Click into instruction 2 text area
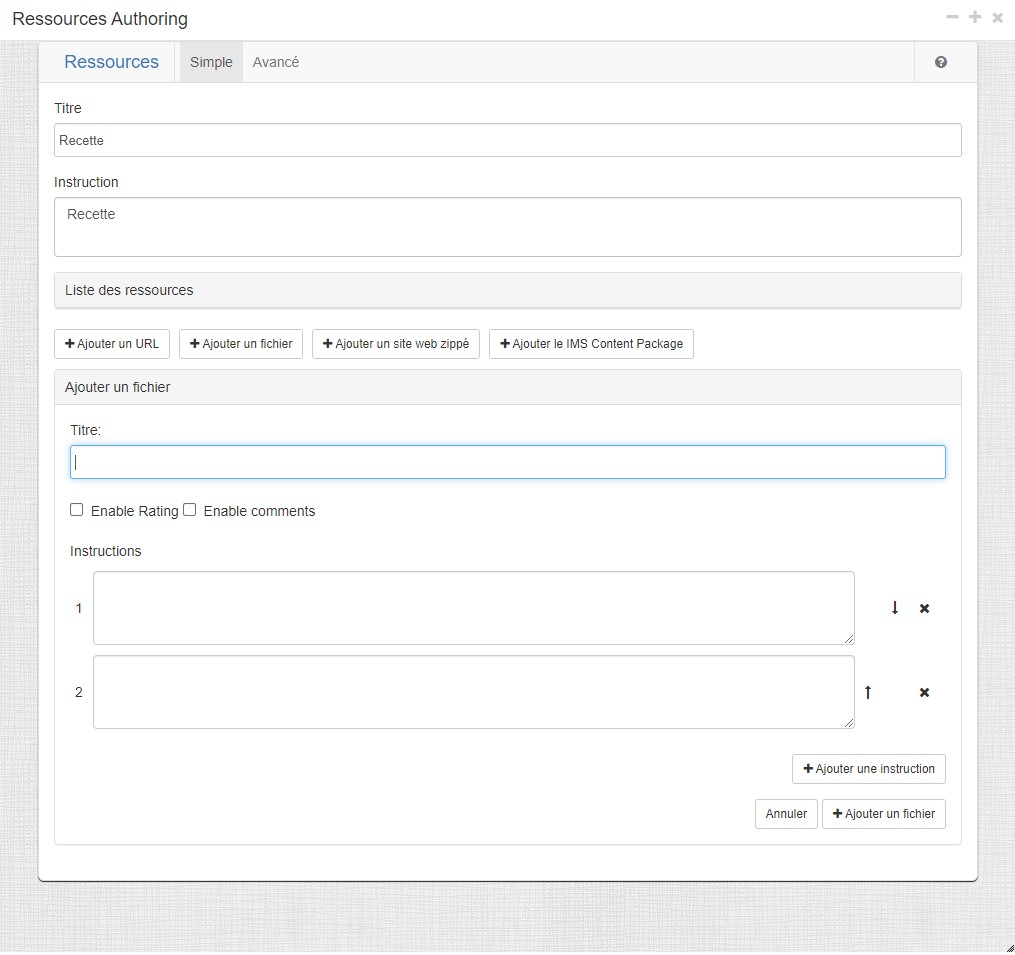1015x955 pixels. (x=474, y=692)
